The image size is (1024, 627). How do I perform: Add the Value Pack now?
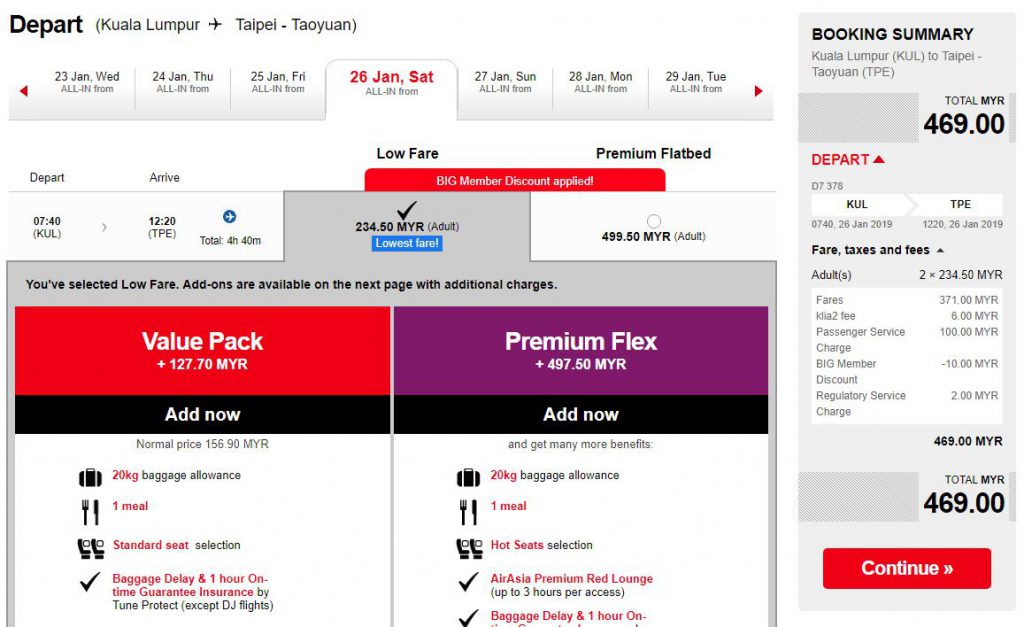(x=203, y=414)
